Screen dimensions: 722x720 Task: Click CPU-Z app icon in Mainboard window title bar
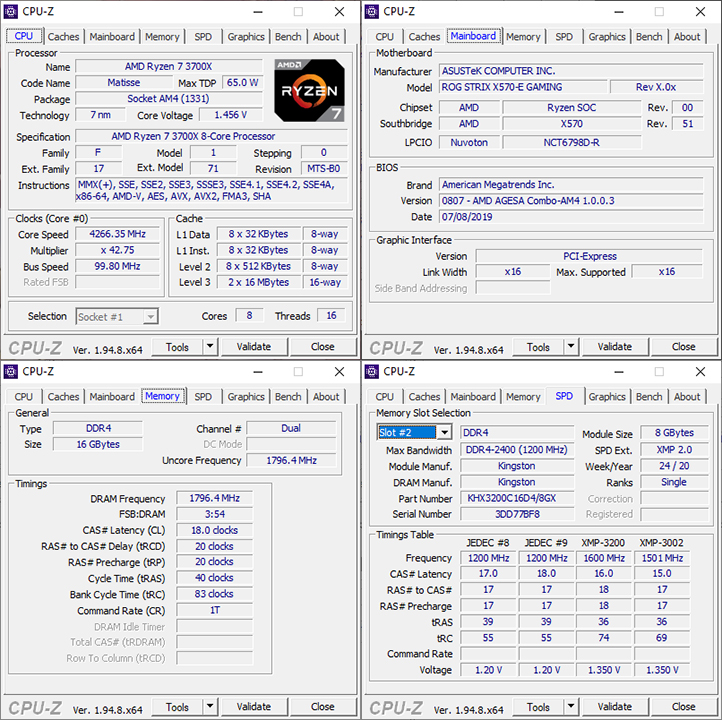point(372,12)
